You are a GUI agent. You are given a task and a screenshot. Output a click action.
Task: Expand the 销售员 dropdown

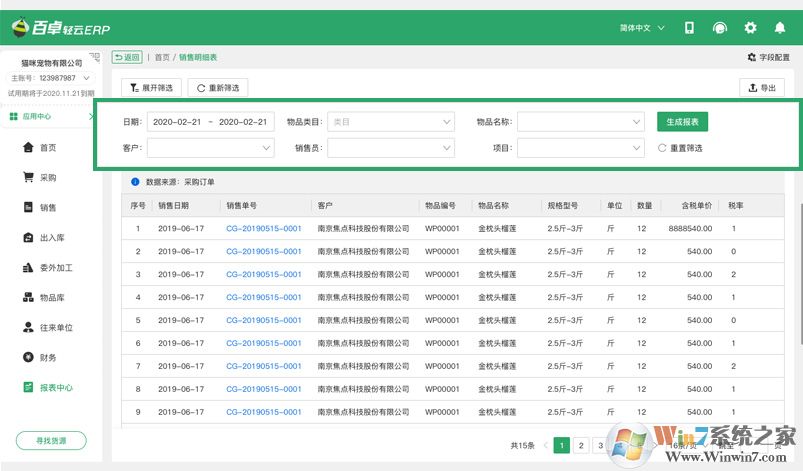[390, 148]
